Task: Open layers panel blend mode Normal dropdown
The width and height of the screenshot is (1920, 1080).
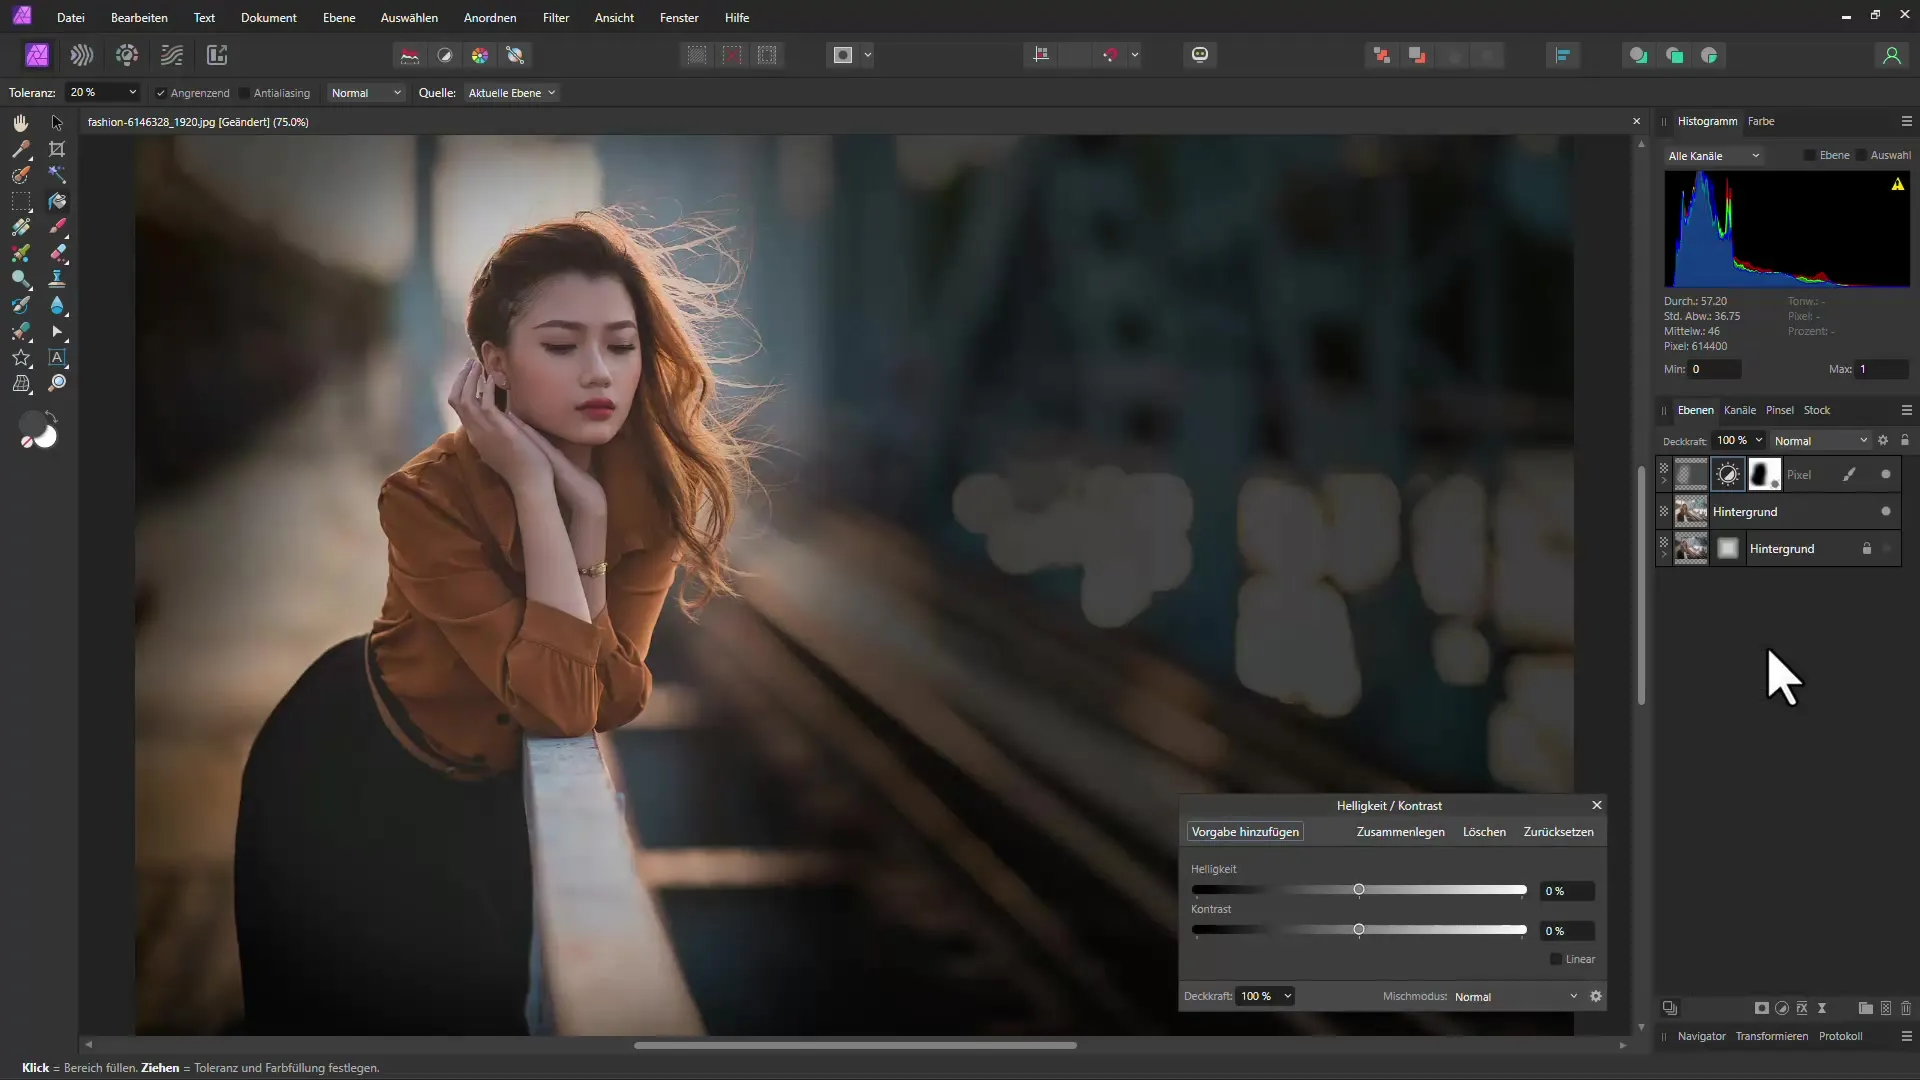Action: coord(1820,441)
